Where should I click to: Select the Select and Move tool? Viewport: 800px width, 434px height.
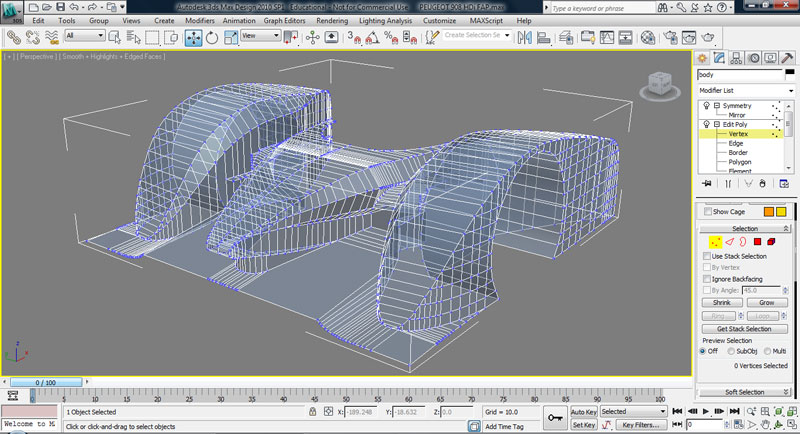(193, 37)
